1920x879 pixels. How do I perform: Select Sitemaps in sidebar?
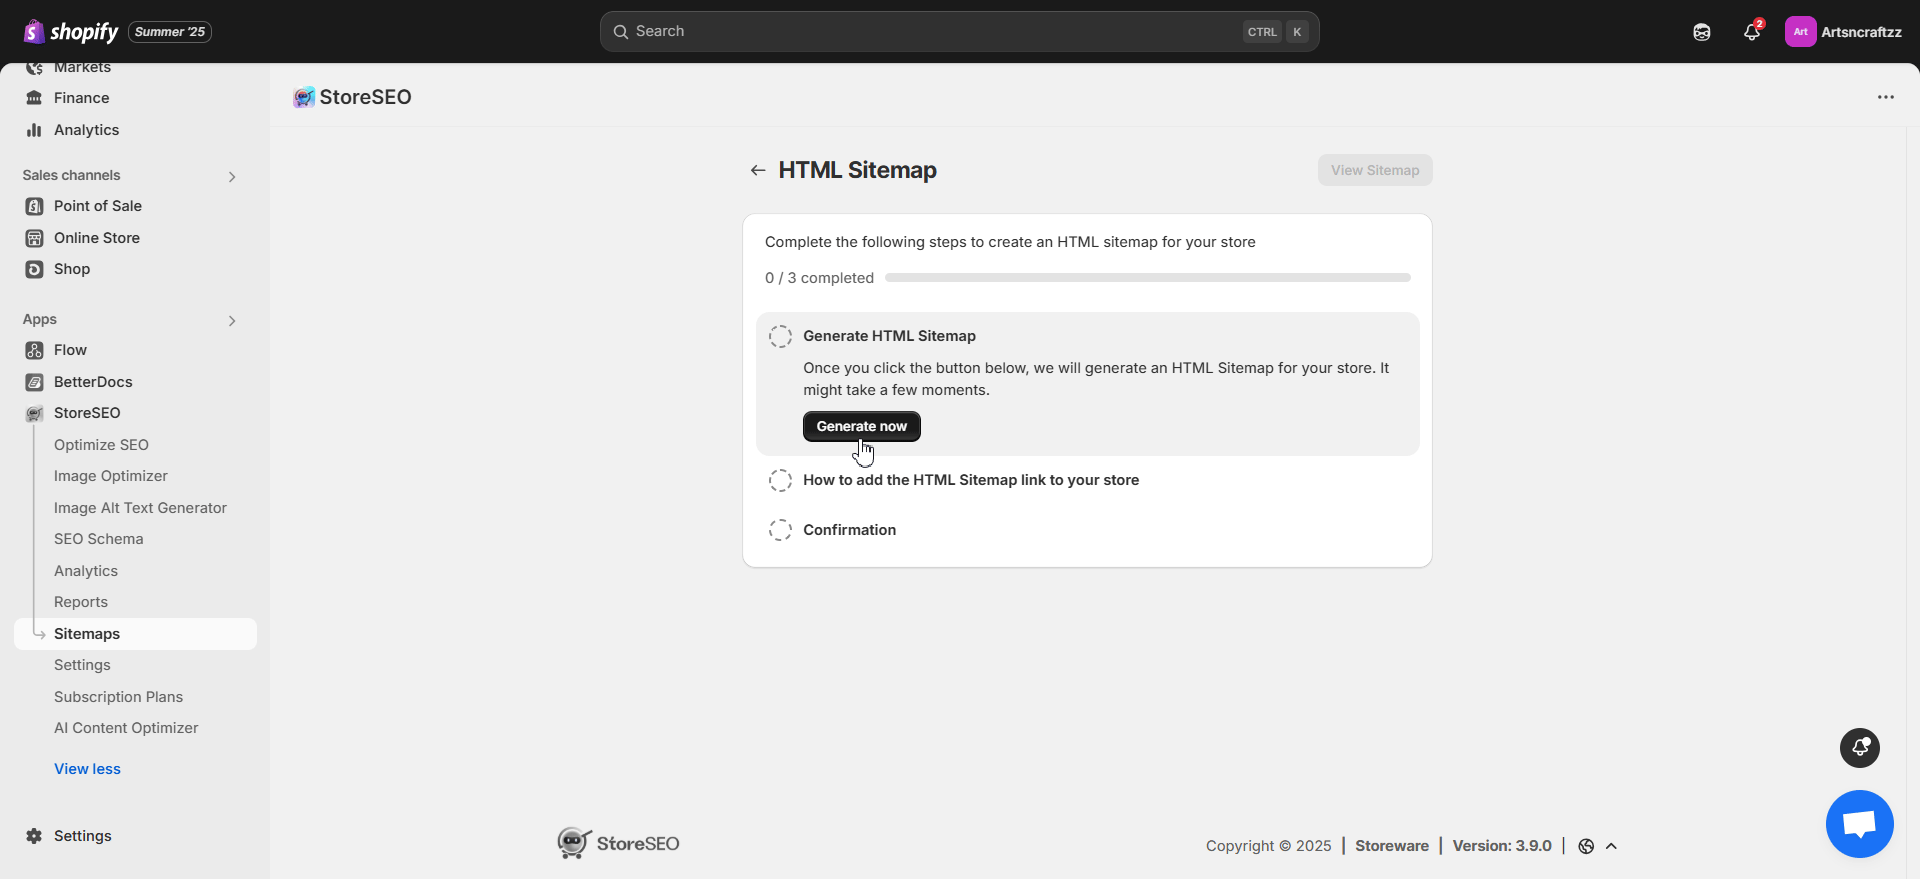tap(135, 634)
